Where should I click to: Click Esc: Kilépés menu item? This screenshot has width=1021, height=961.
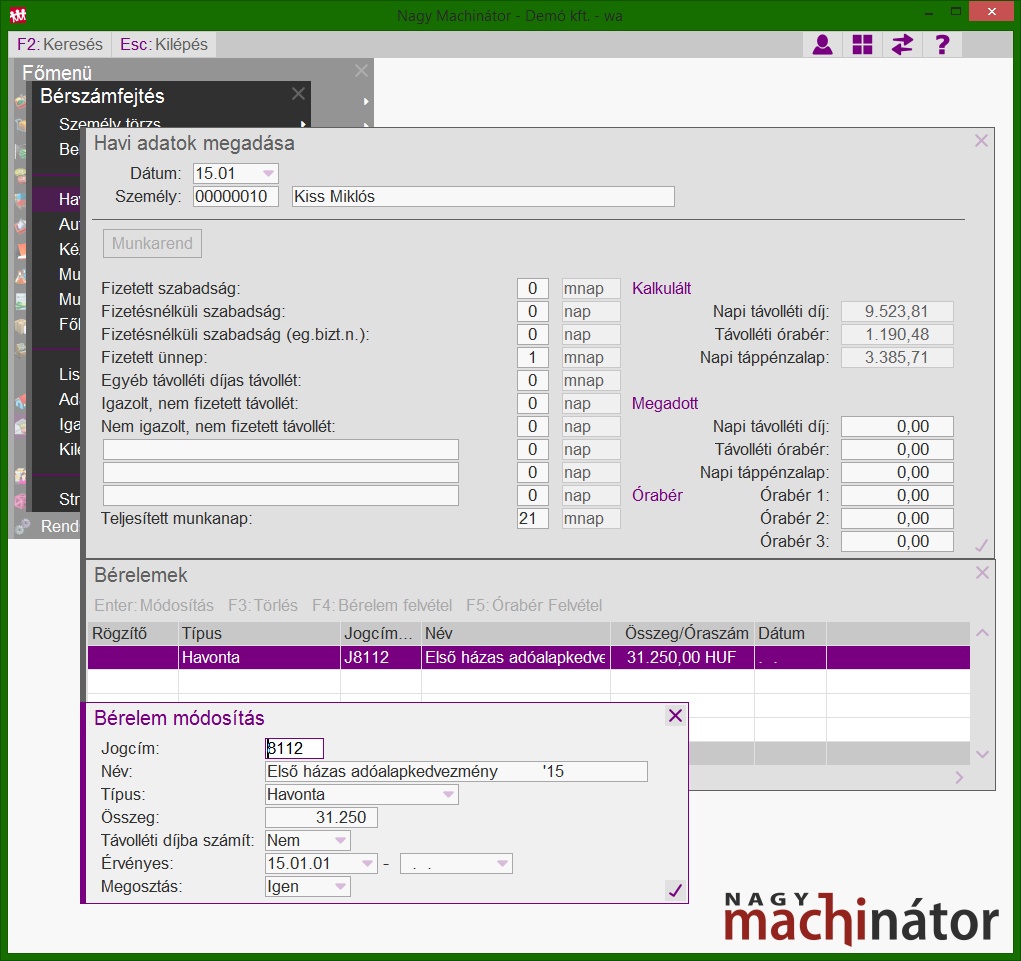(x=164, y=45)
